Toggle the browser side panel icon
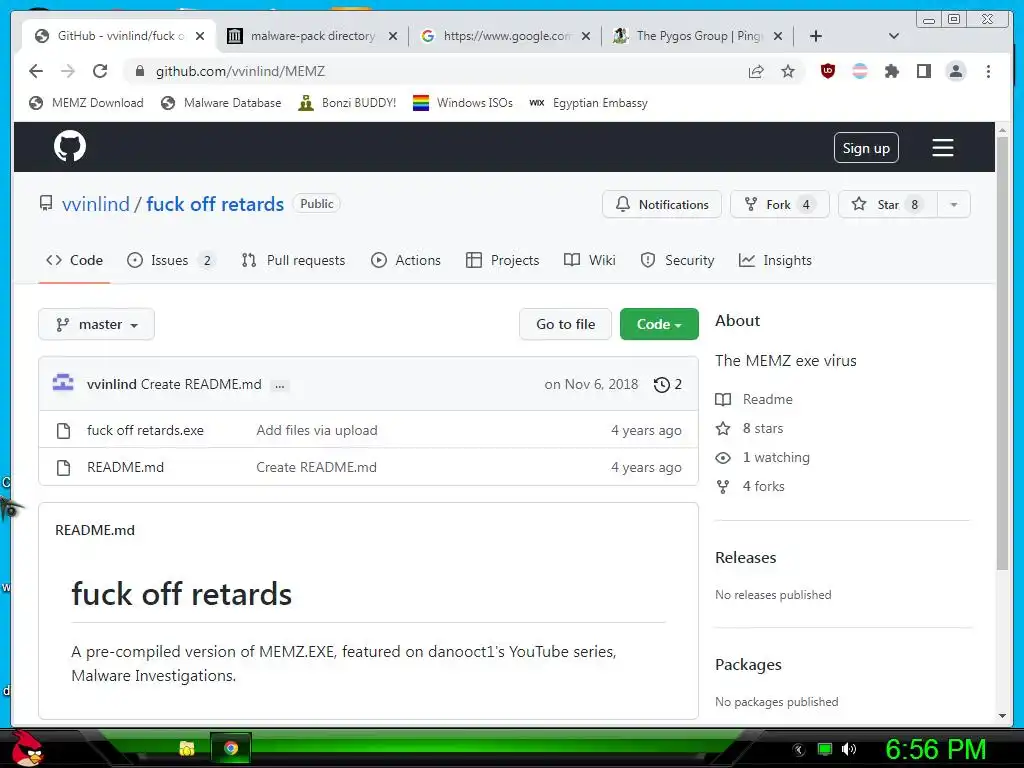The height and width of the screenshot is (768, 1024). point(923,71)
